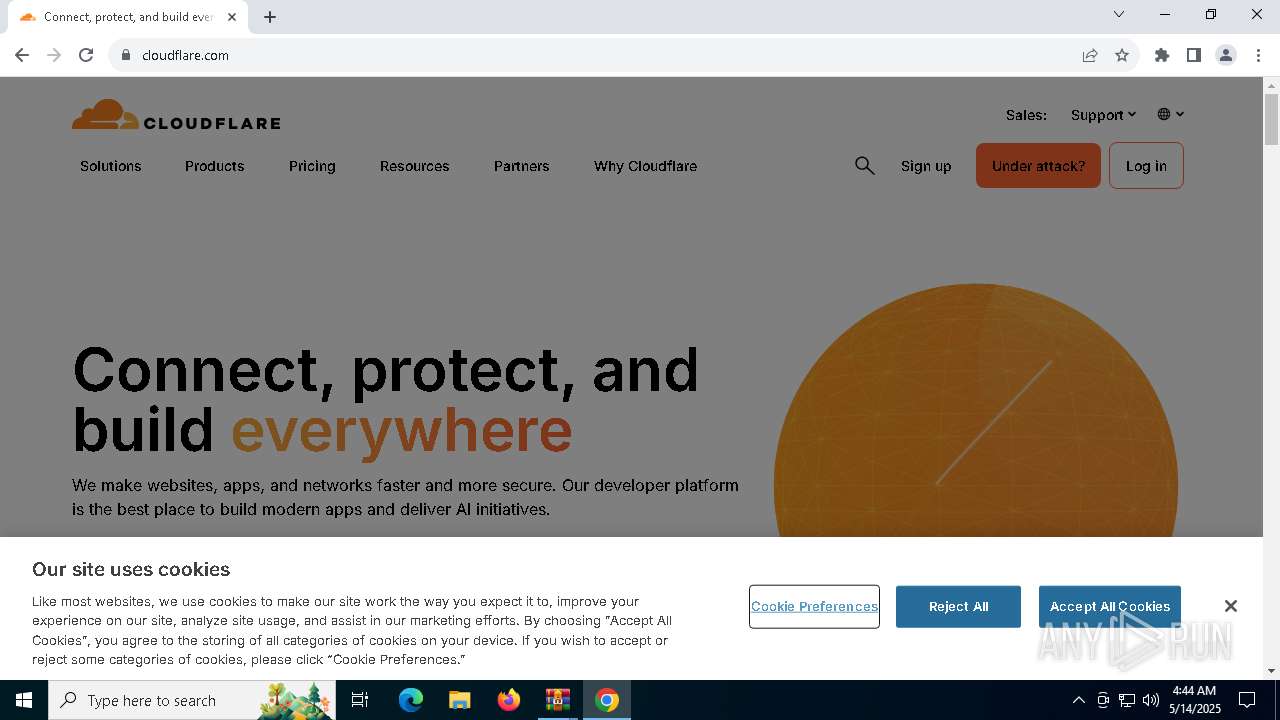Select the Cloudflare browser tab
The width and height of the screenshot is (1280, 720).
point(128,17)
